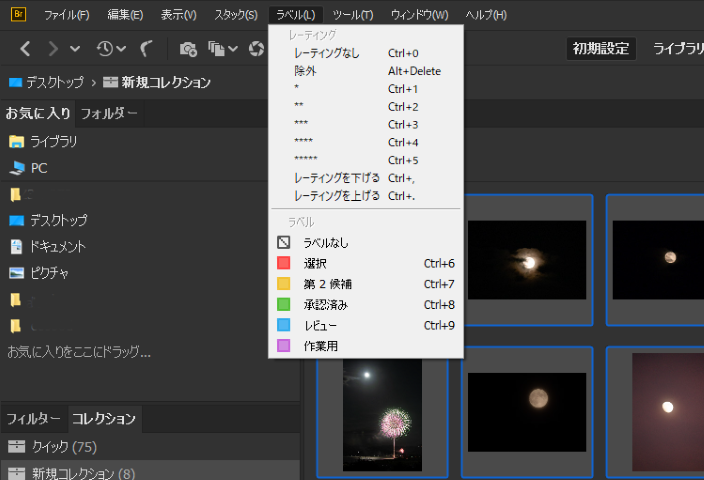Click the boomerang return-to-app icon
This screenshot has width=704, height=480.
147,48
